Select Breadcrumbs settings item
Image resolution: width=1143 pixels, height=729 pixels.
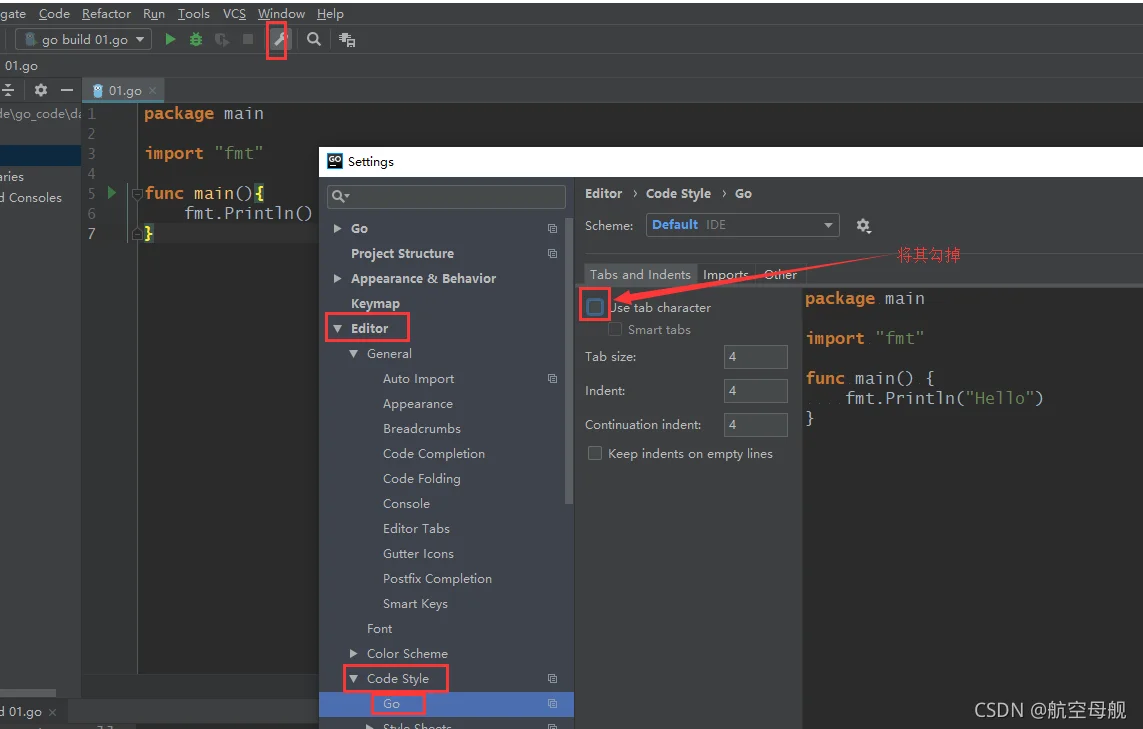click(421, 429)
